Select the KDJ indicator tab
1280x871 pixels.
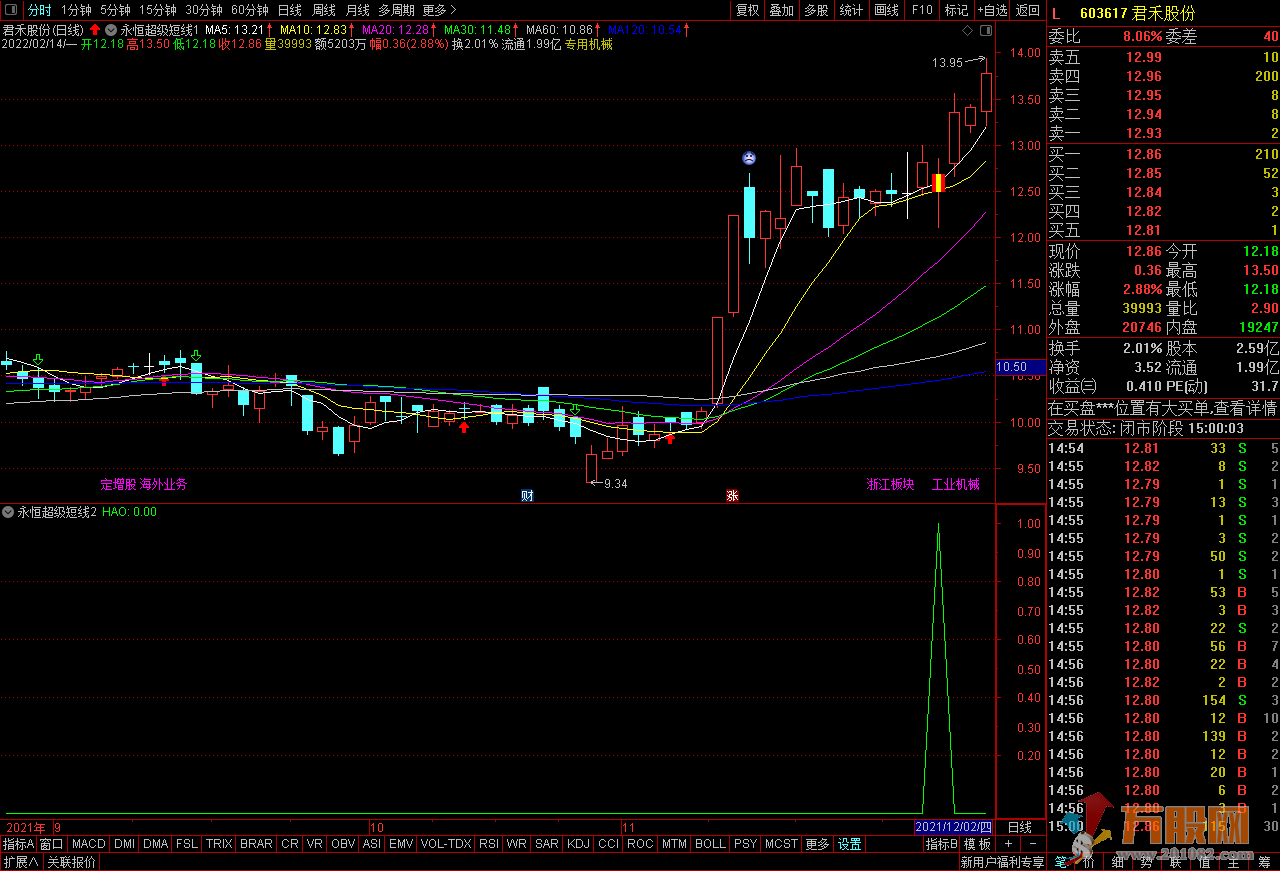tap(578, 844)
